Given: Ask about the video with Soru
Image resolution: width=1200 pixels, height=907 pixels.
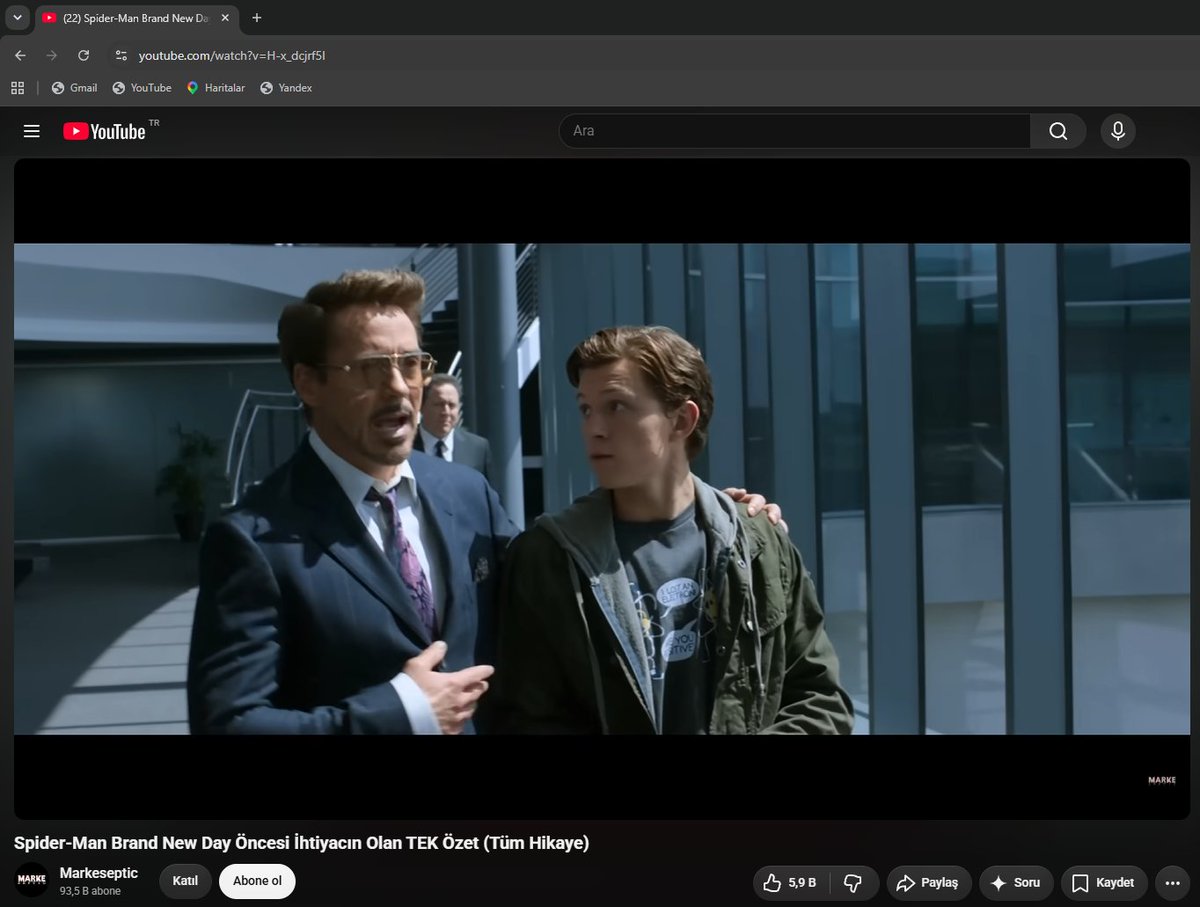Looking at the screenshot, I should point(1016,883).
